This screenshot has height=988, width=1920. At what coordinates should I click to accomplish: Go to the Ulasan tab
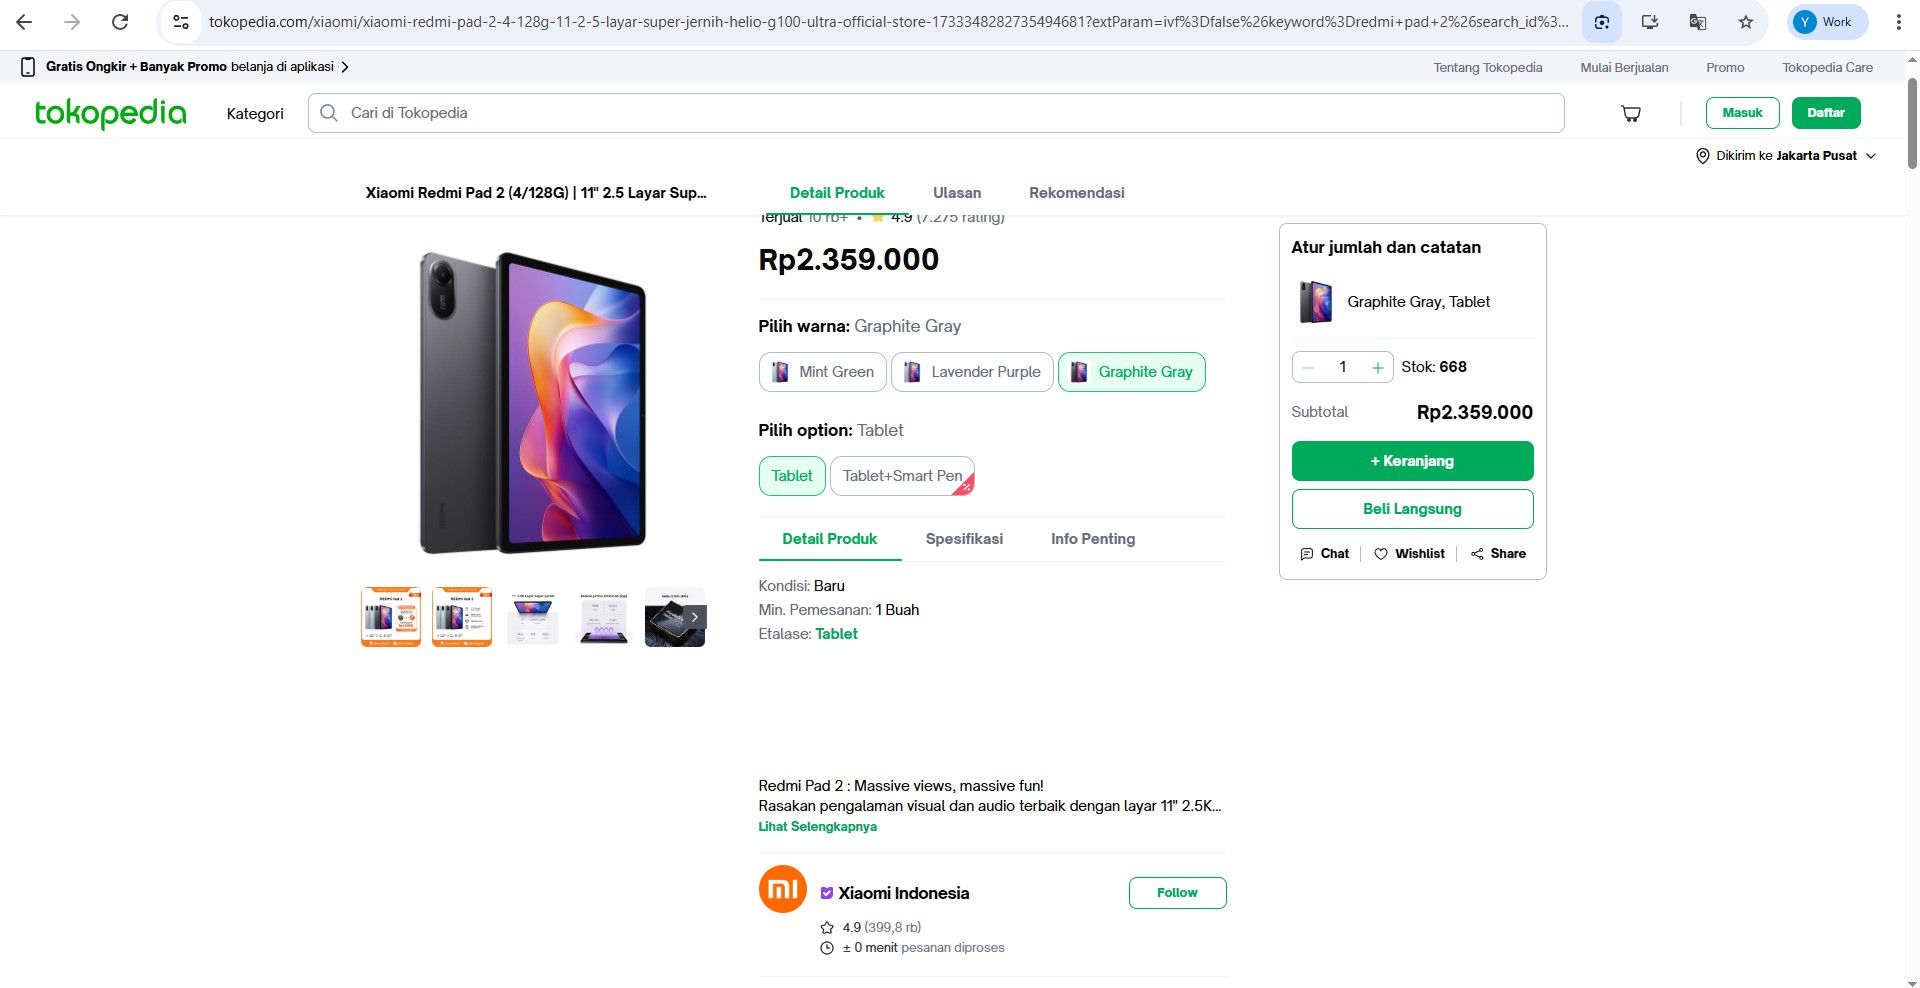(957, 193)
